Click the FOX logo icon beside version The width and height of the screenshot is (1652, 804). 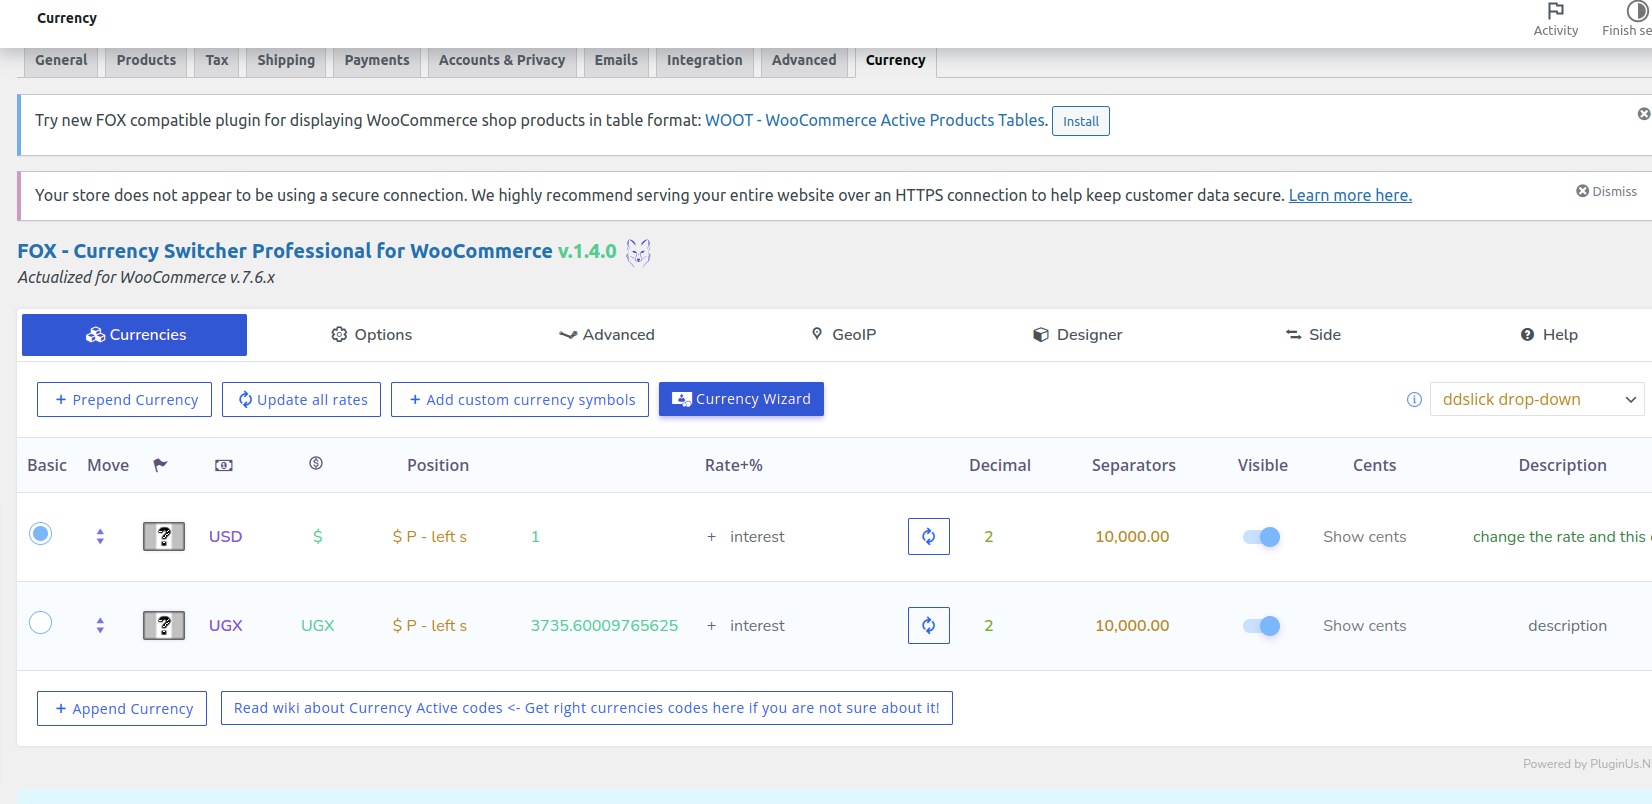(638, 252)
